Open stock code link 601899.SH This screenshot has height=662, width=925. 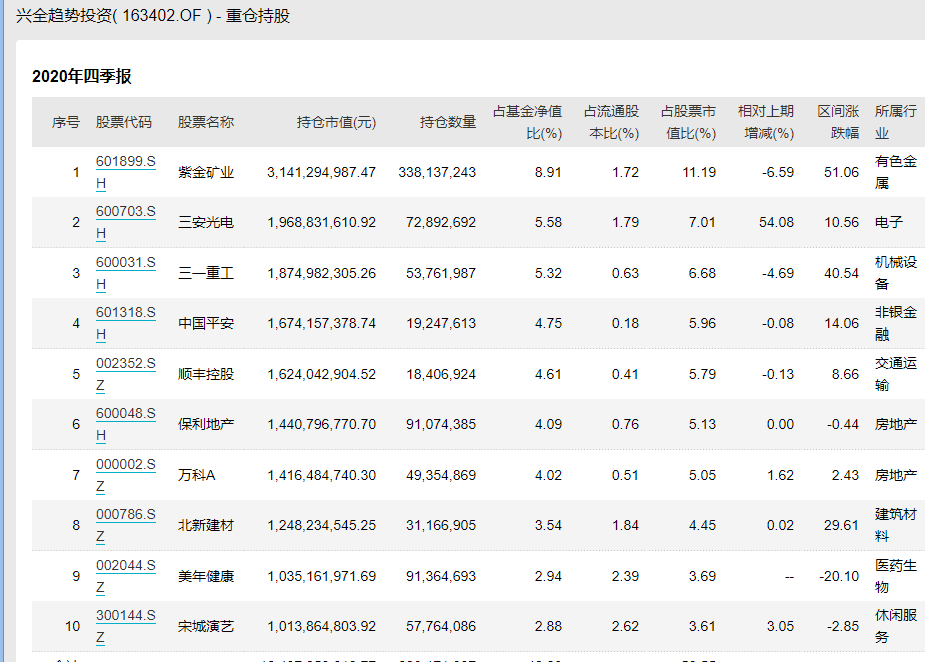pyautogui.click(x=126, y=172)
